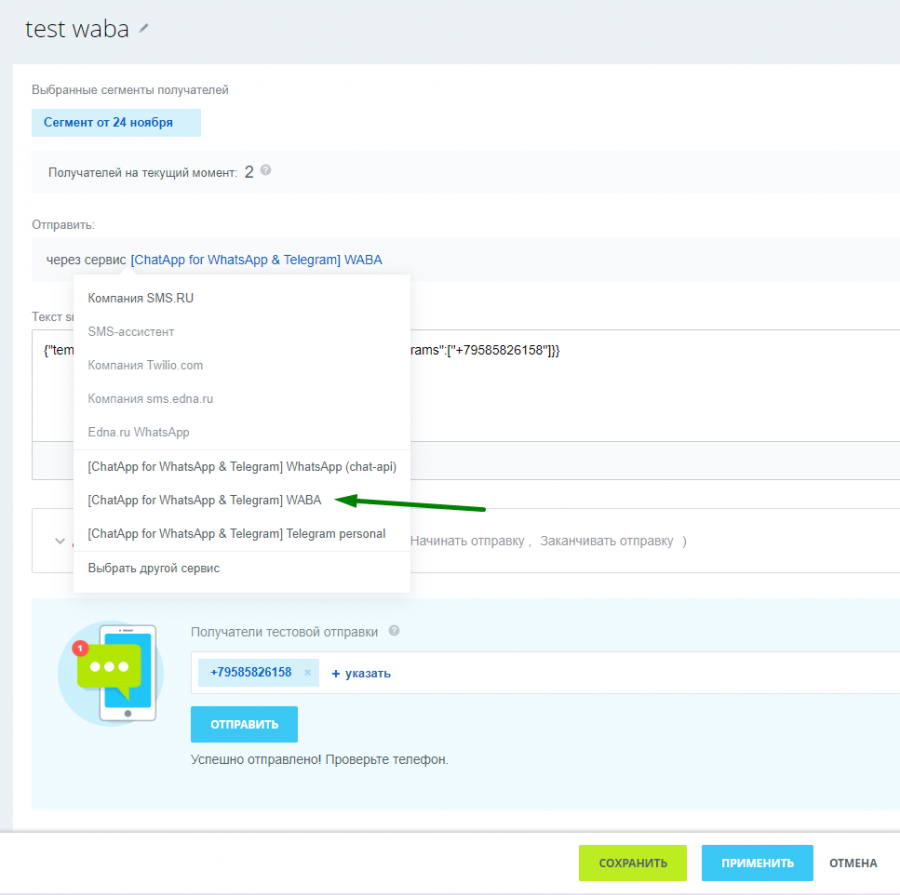This screenshot has height=895, width=900.
Task: Select Edna.ru WhatsApp service
Action: 138,433
